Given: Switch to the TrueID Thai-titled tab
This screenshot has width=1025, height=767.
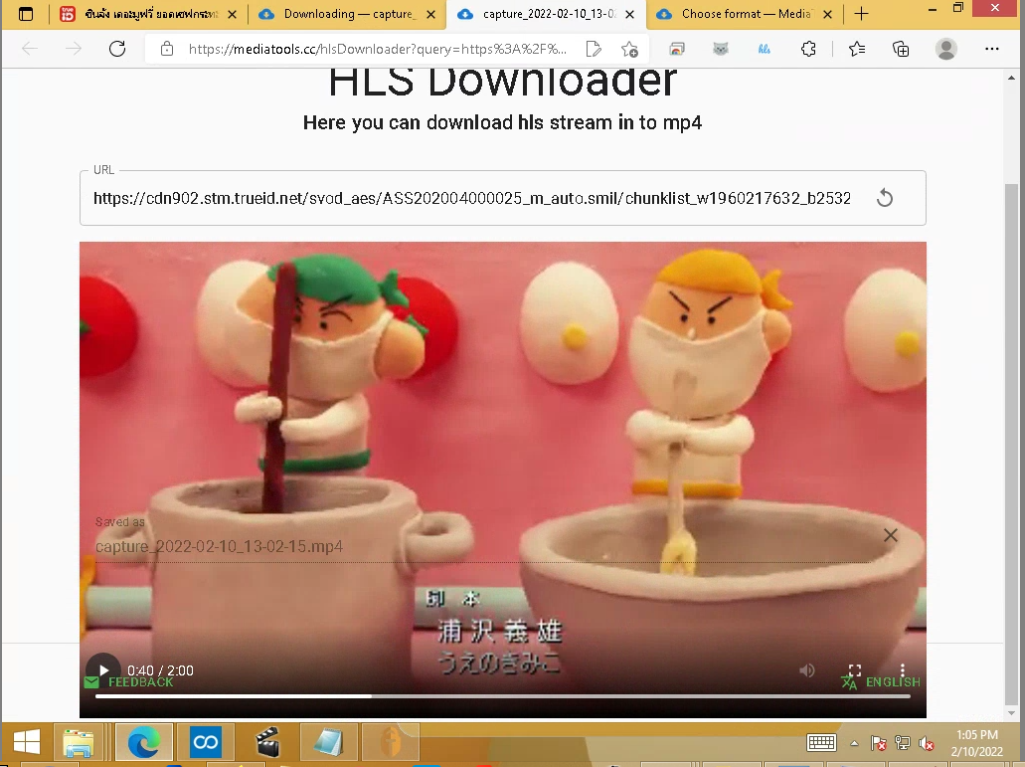Looking at the screenshot, I should [x=149, y=14].
